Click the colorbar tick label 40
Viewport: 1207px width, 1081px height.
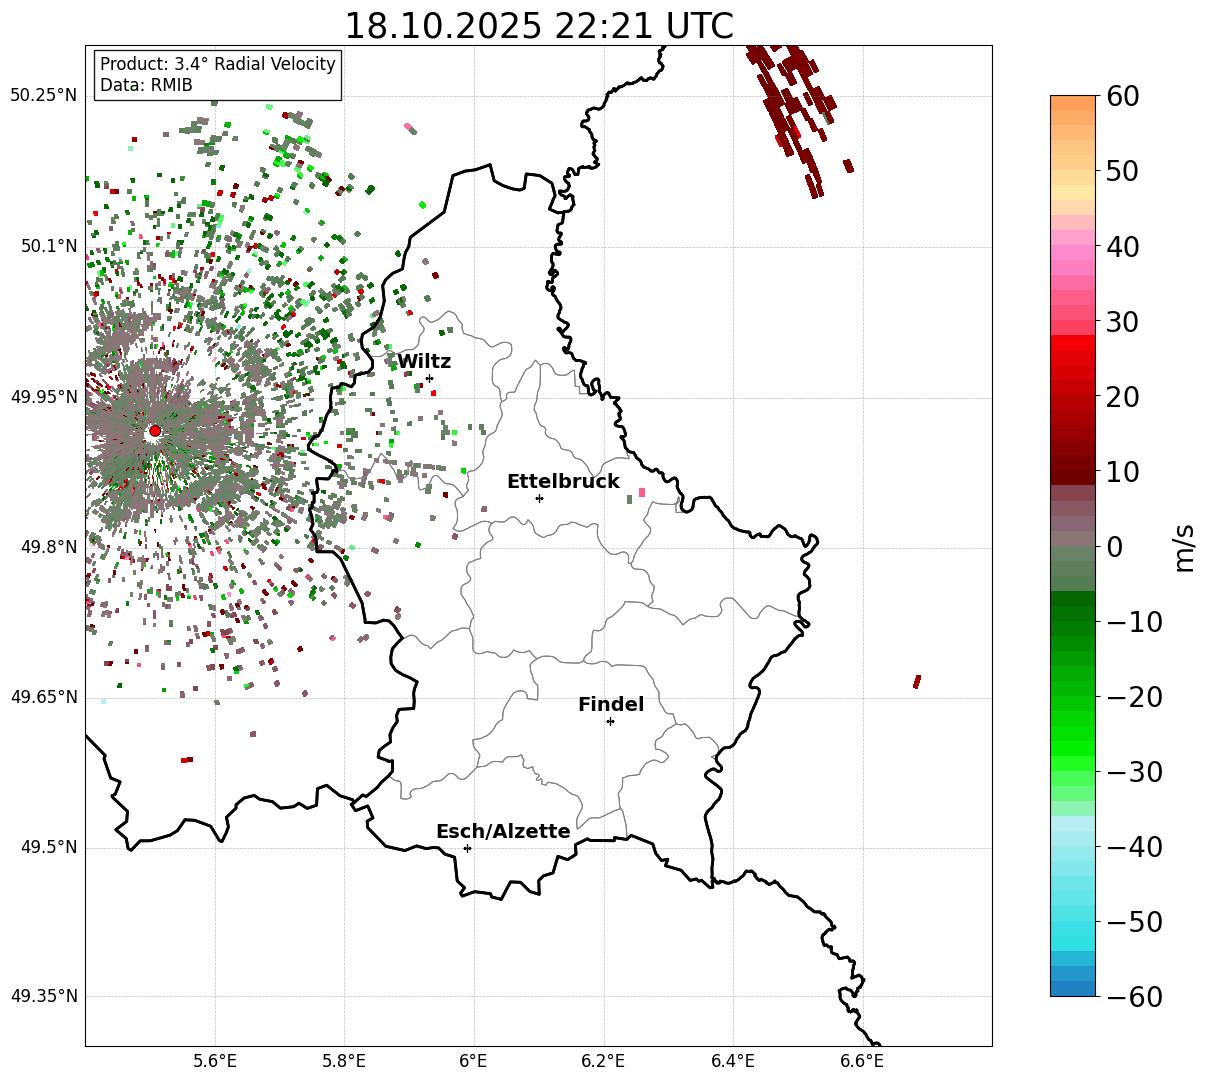[x=1125, y=246]
